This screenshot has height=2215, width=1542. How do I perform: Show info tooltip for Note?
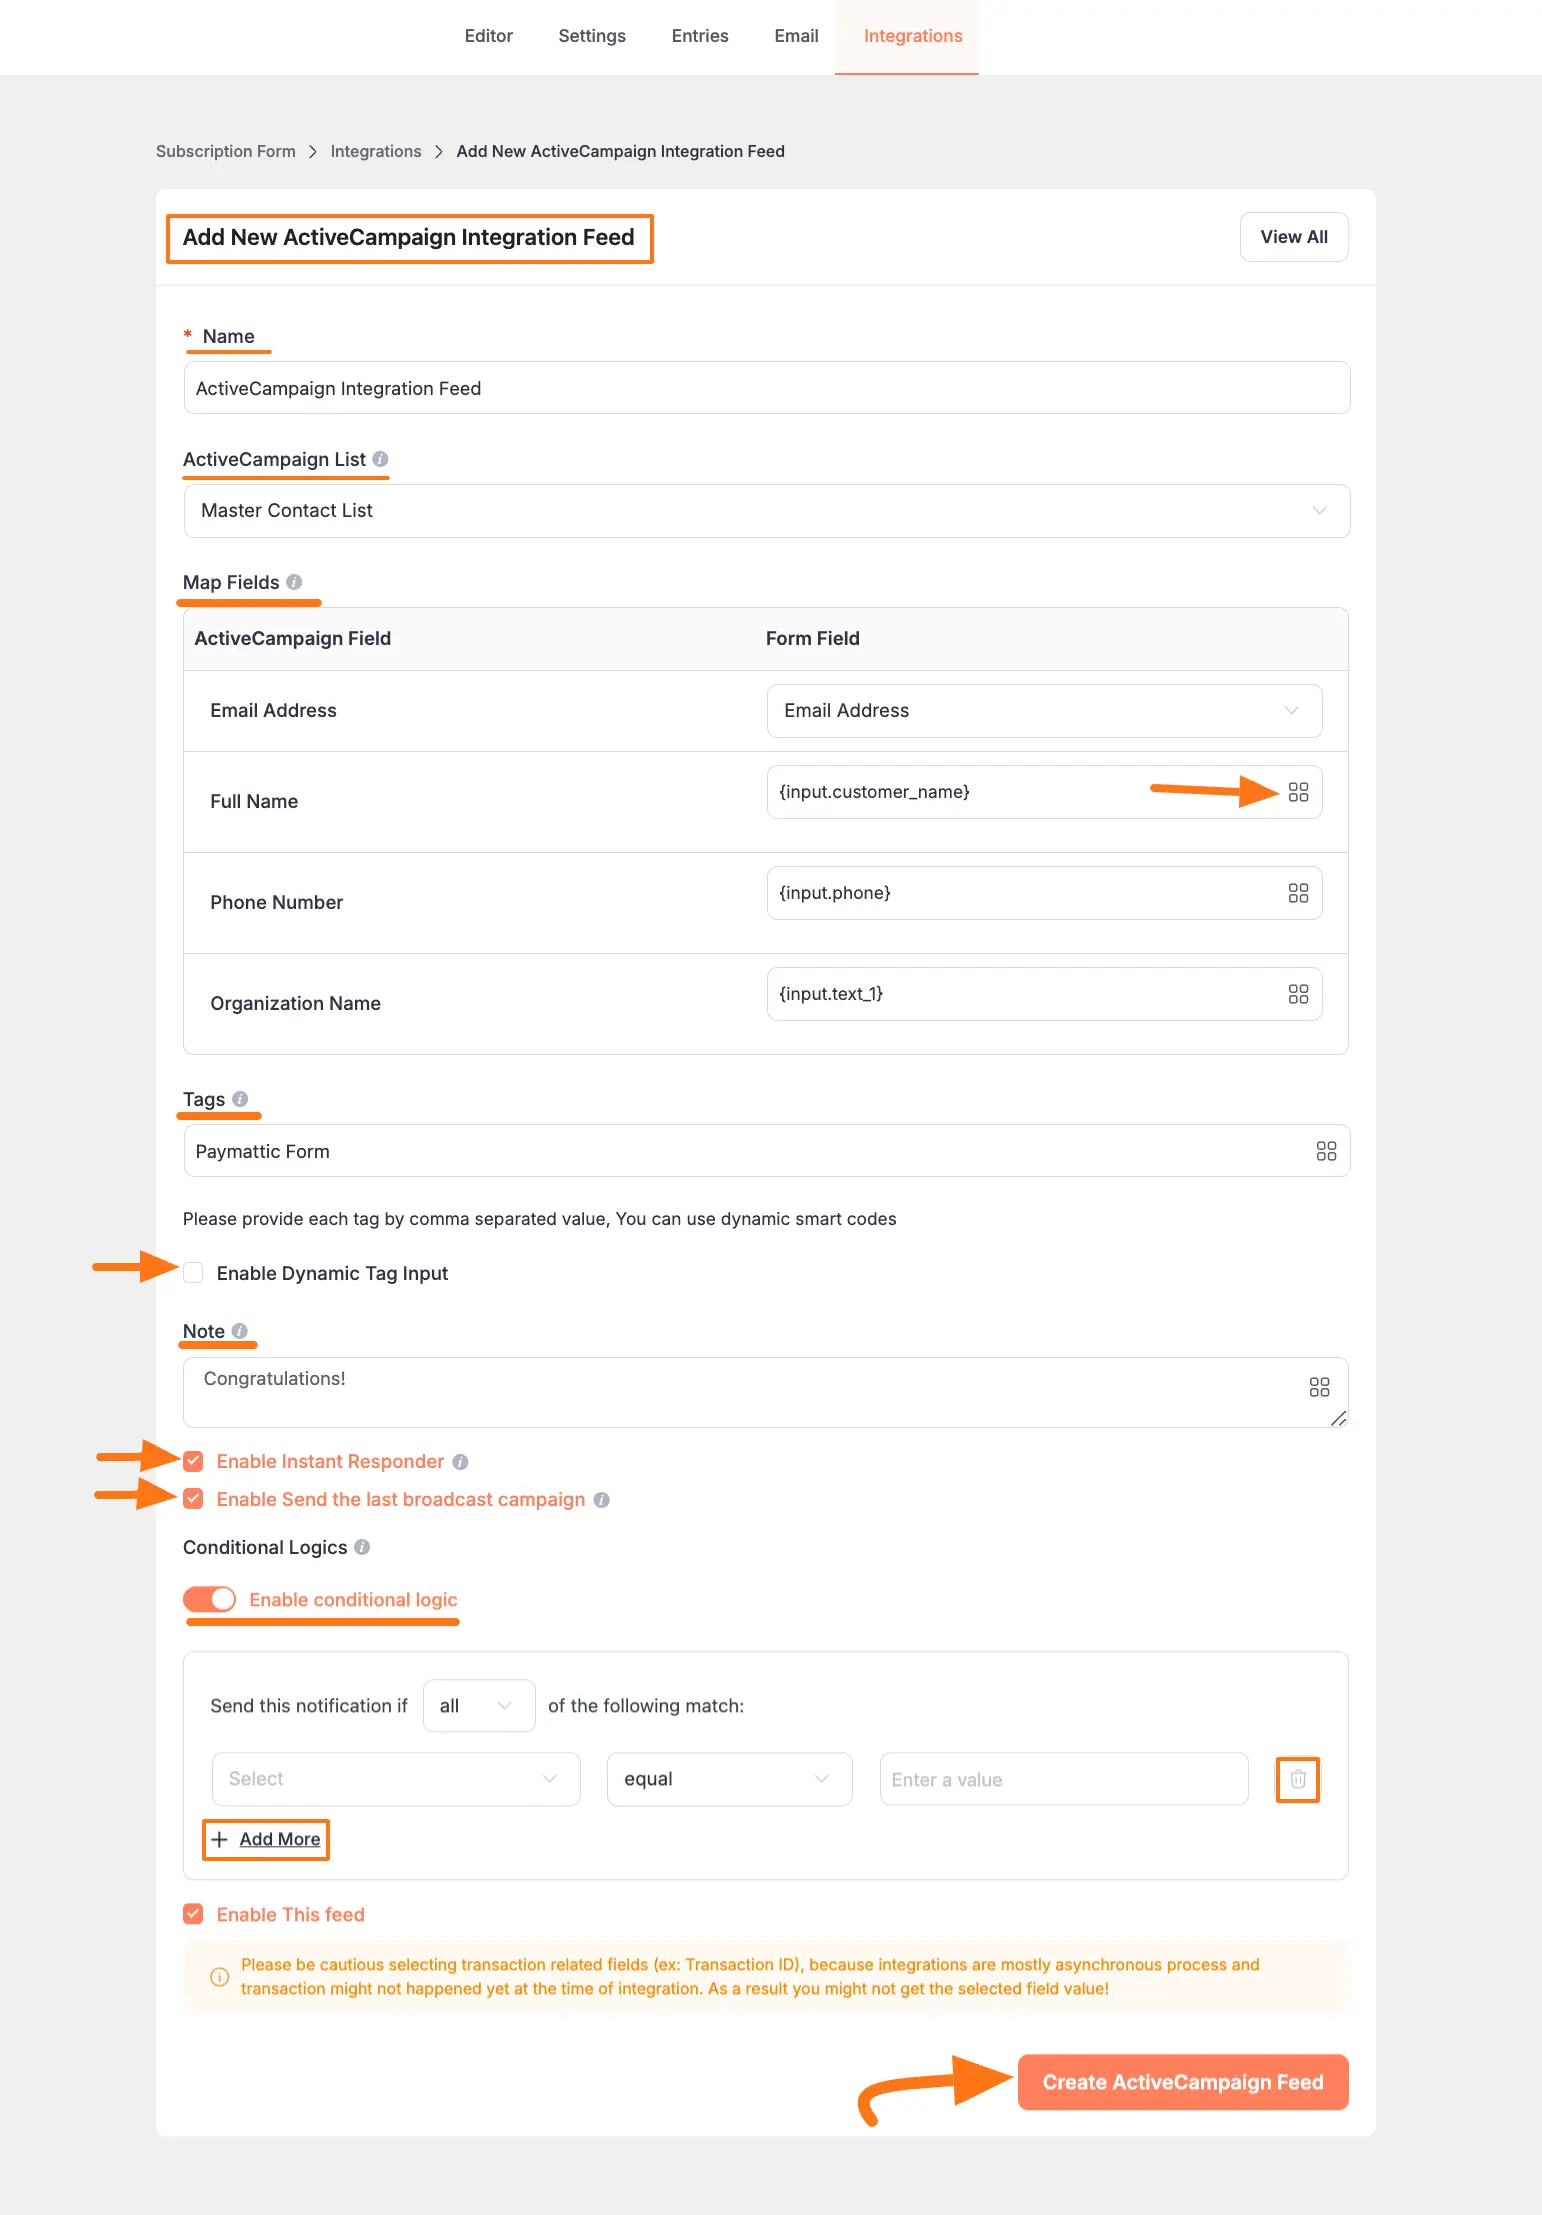239,1331
